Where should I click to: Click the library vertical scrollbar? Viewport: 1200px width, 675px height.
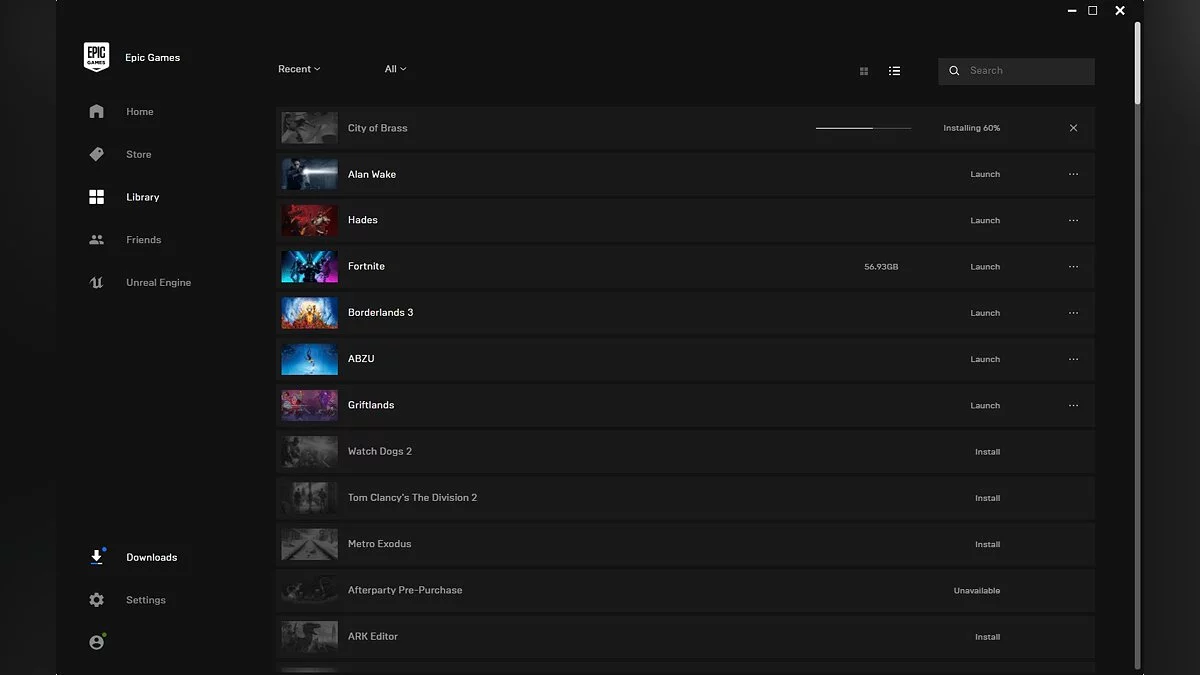click(1137, 62)
